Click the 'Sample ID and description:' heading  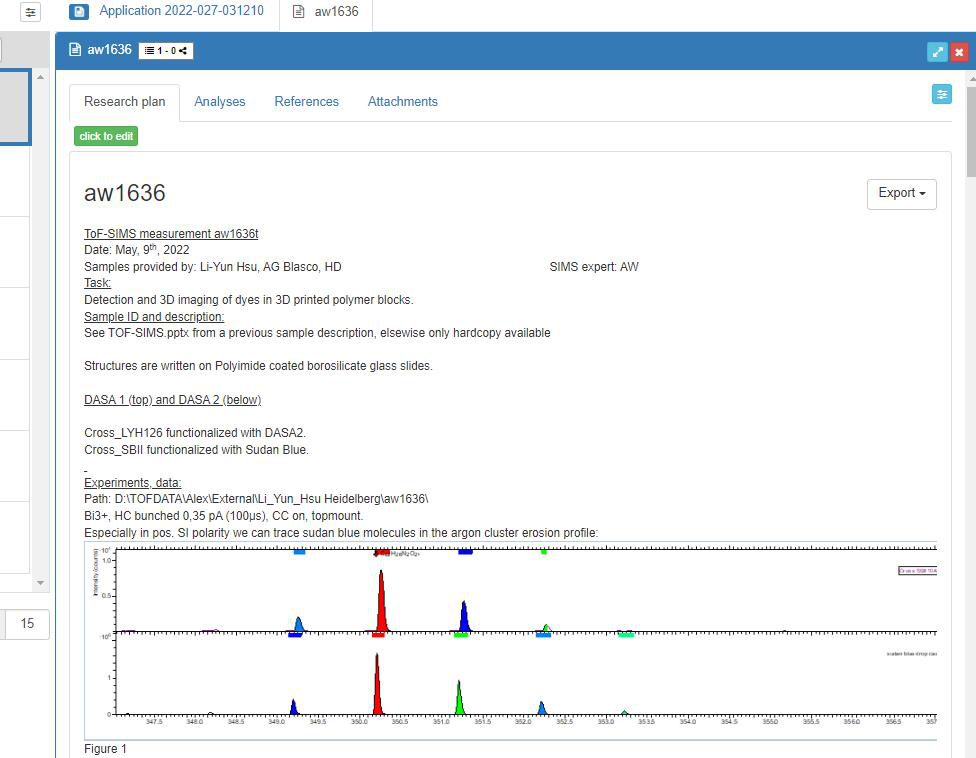pyautogui.click(x=154, y=317)
